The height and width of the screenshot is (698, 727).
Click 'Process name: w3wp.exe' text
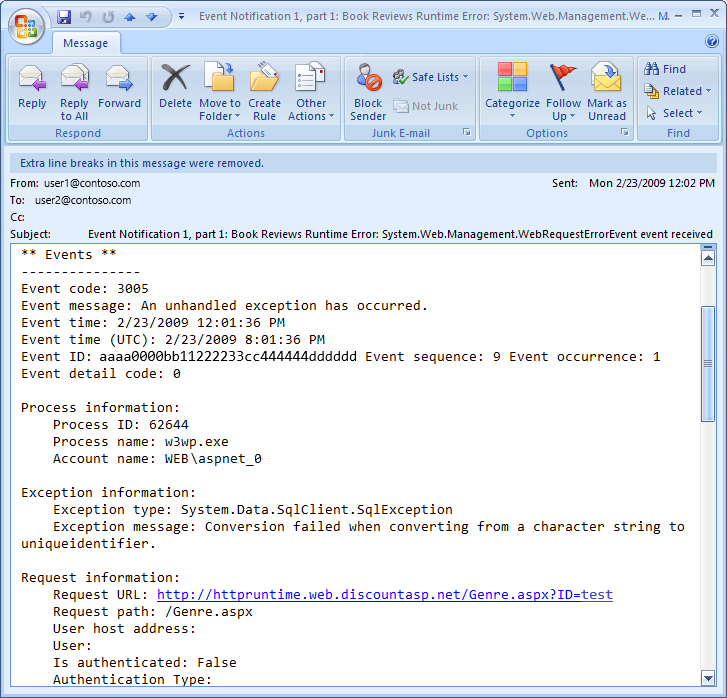[140, 442]
